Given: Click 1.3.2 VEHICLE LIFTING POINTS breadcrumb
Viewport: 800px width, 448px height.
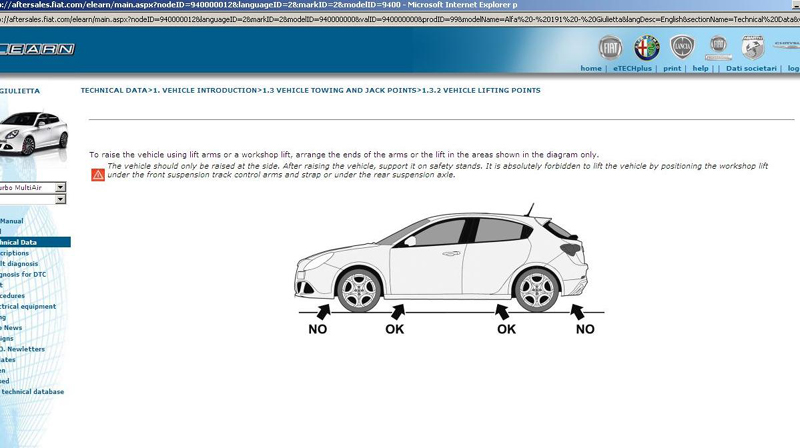Looking at the screenshot, I should [481, 90].
